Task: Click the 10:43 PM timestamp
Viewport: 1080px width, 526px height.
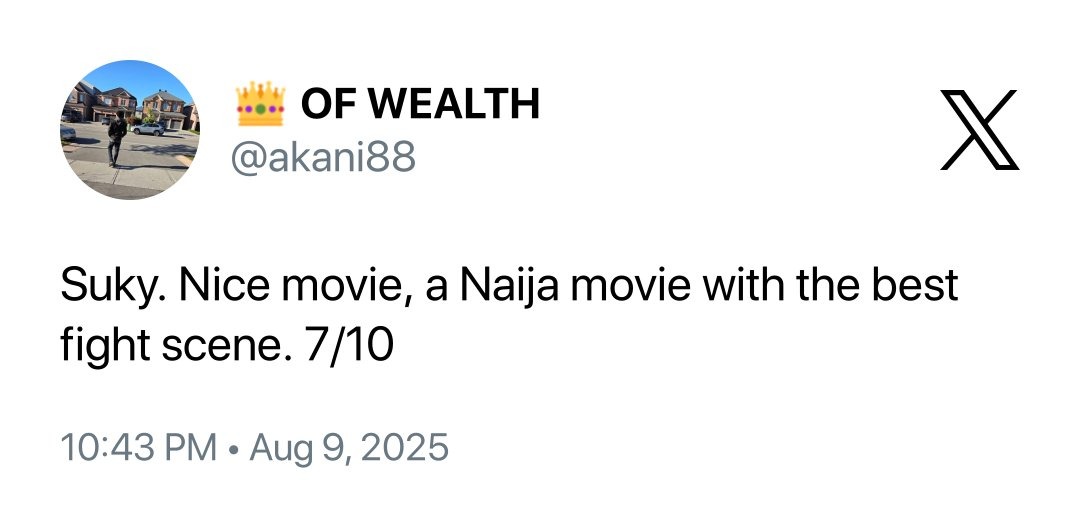Action: tap(138, 446)
